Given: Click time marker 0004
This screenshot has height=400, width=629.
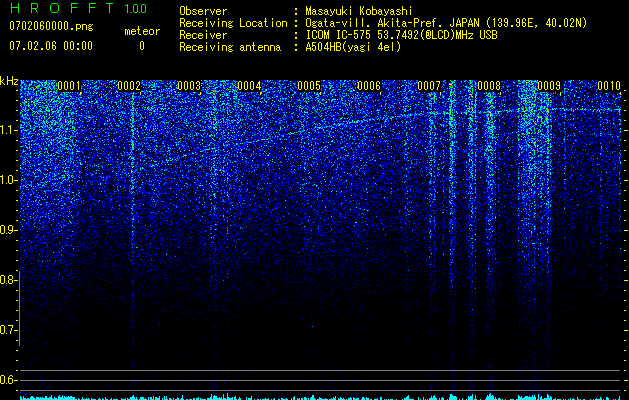Looking at the screenshot, I should (249, 86).
